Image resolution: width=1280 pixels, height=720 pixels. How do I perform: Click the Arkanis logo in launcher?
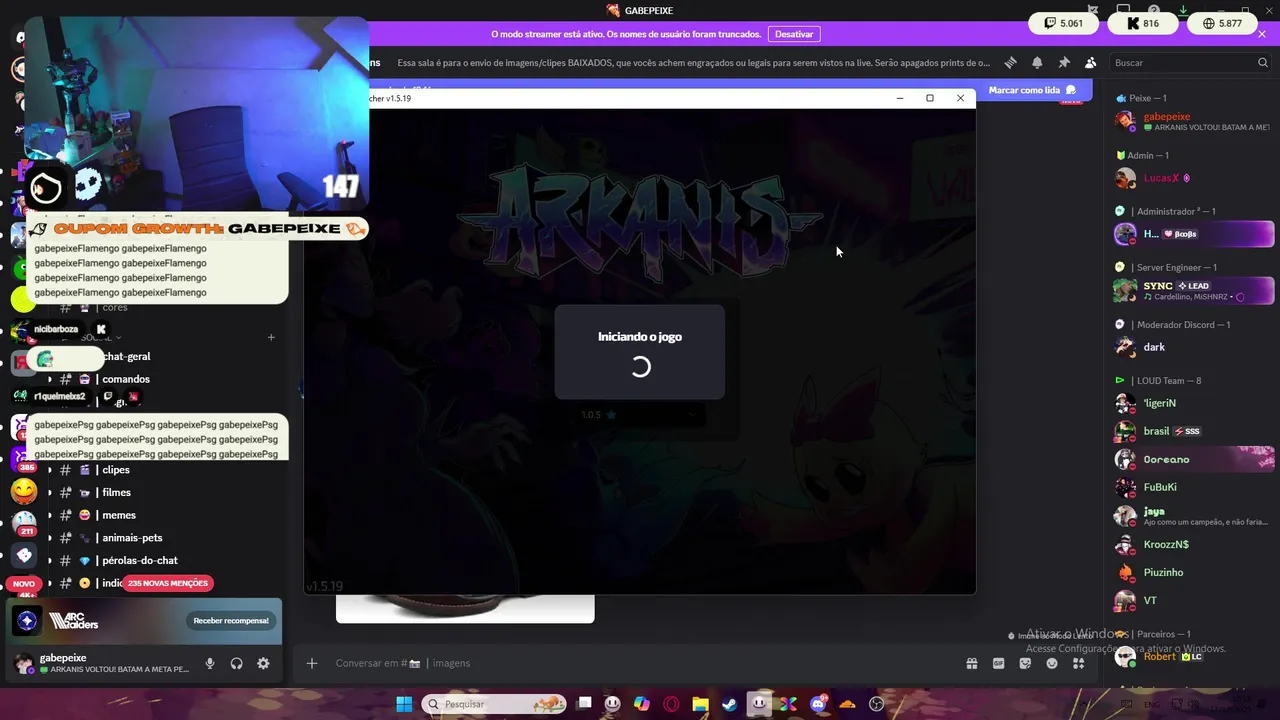640,220
